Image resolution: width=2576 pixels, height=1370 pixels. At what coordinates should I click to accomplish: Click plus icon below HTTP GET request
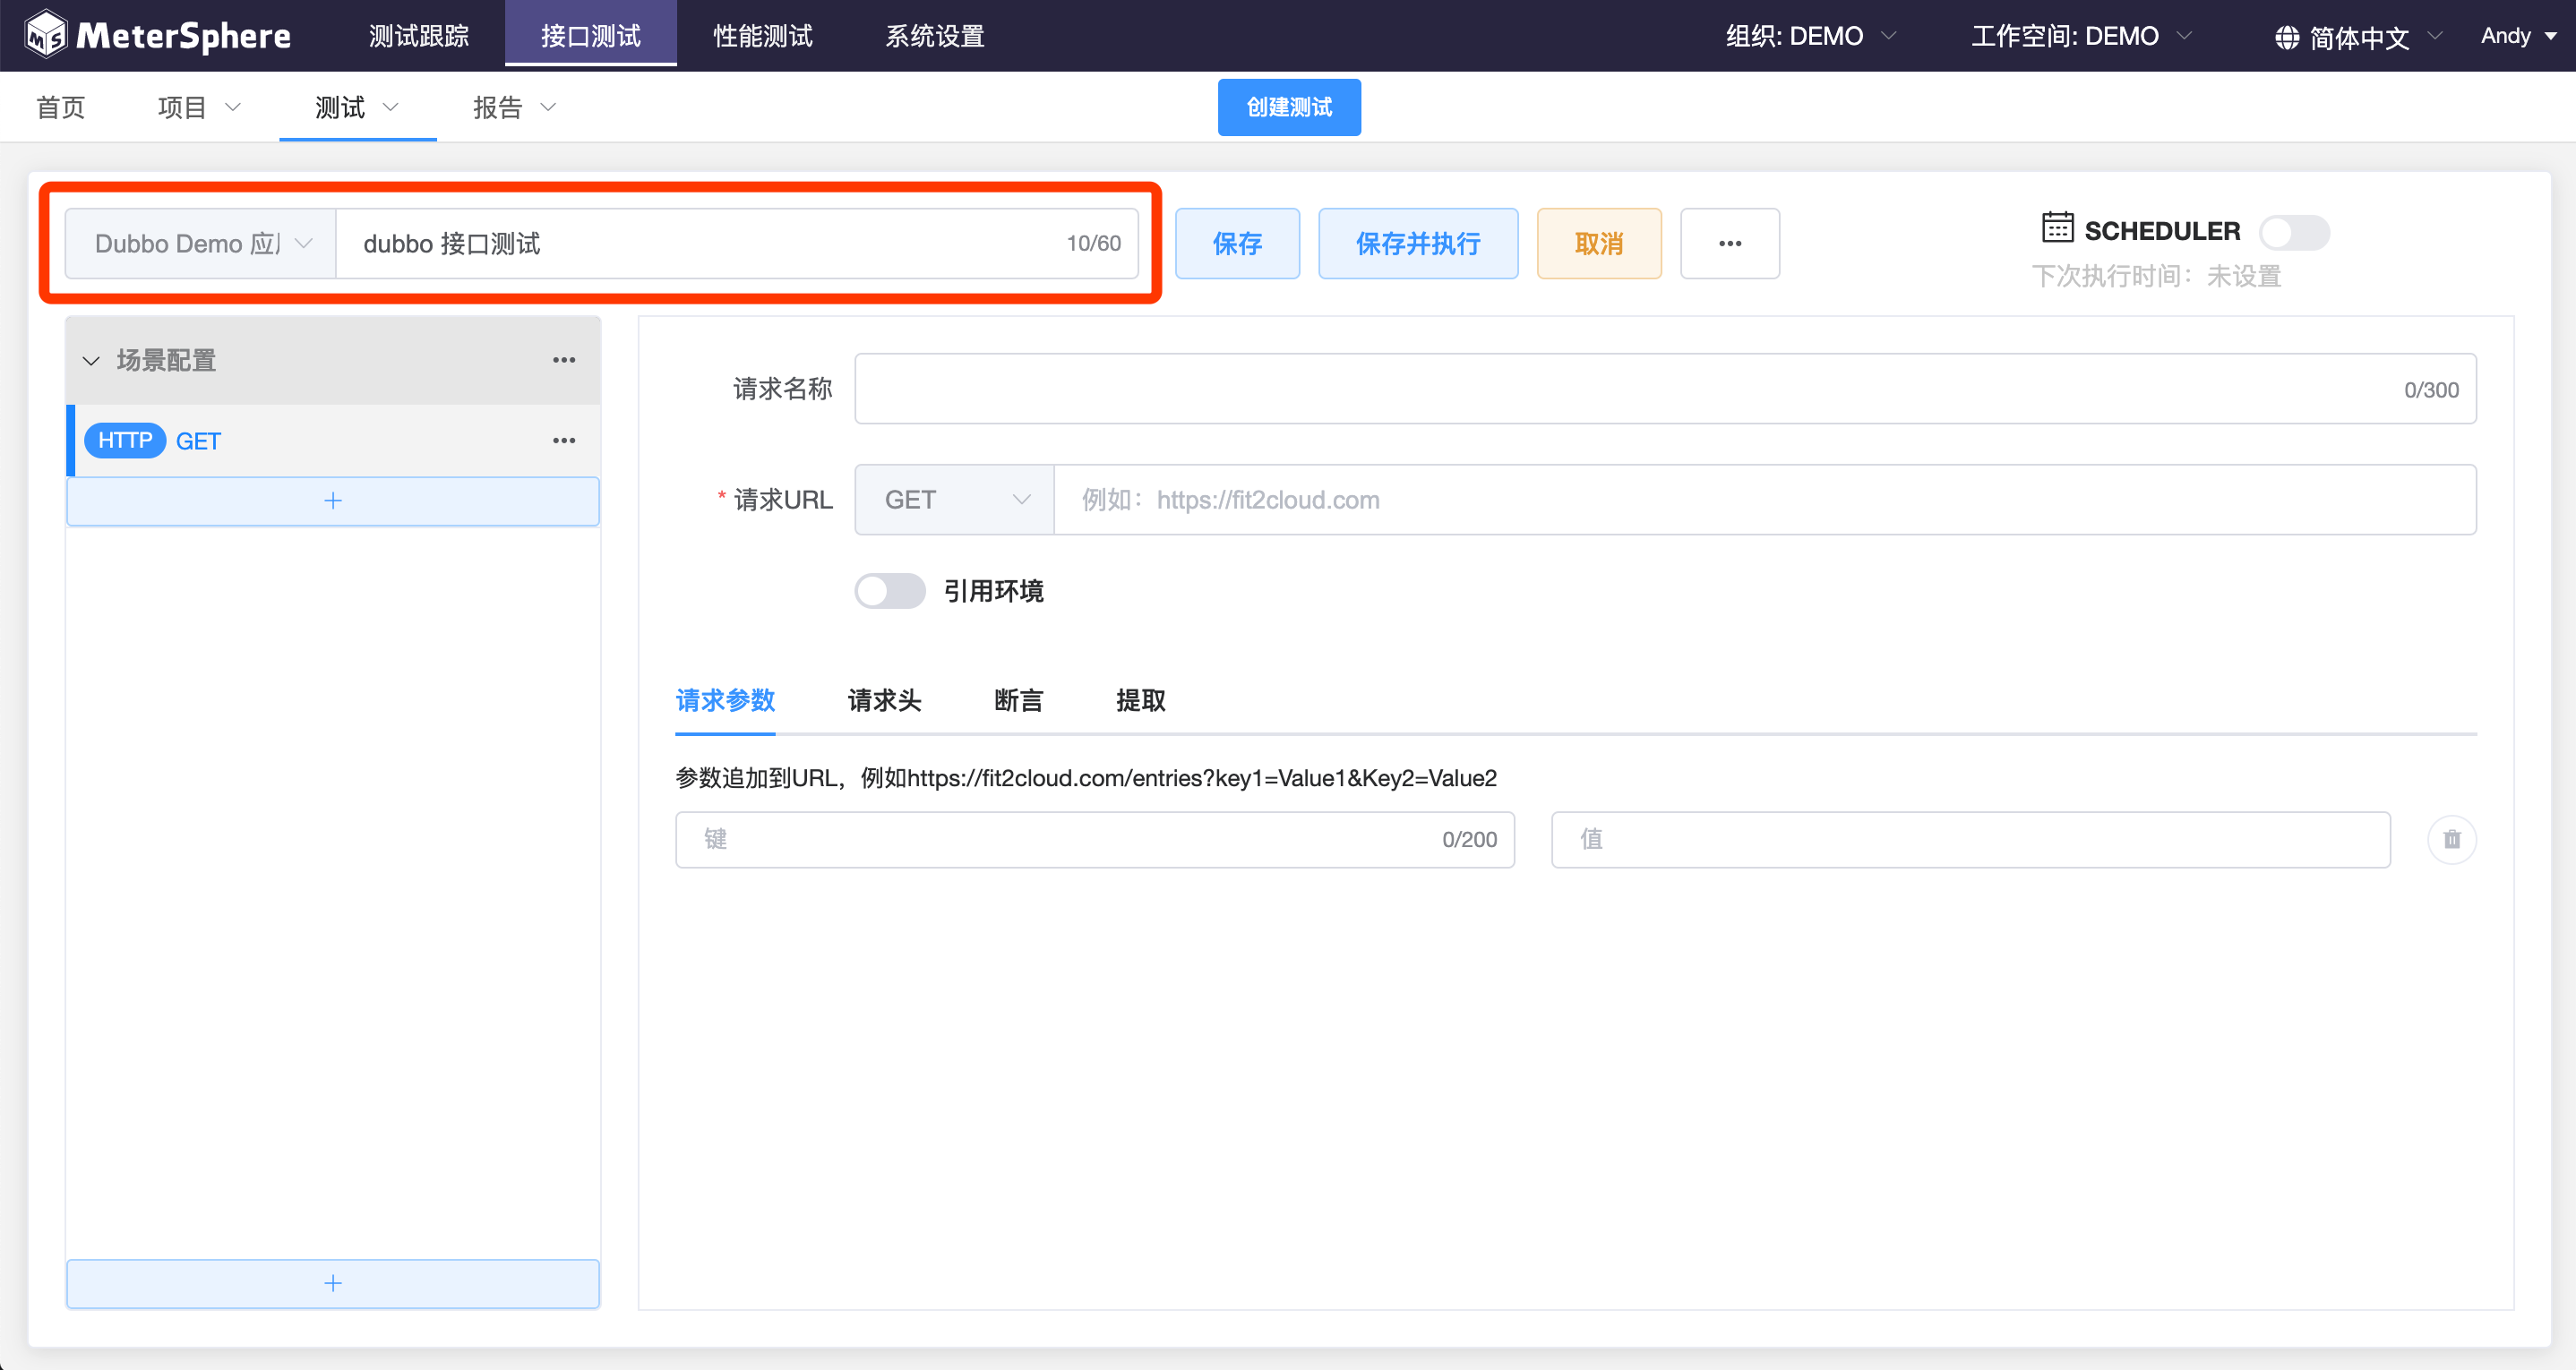[333, 500]
